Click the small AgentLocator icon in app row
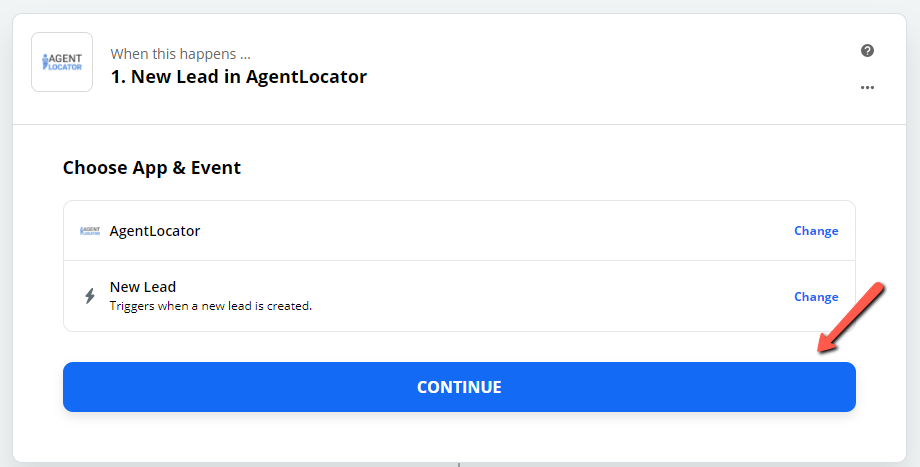 point(90,231)
